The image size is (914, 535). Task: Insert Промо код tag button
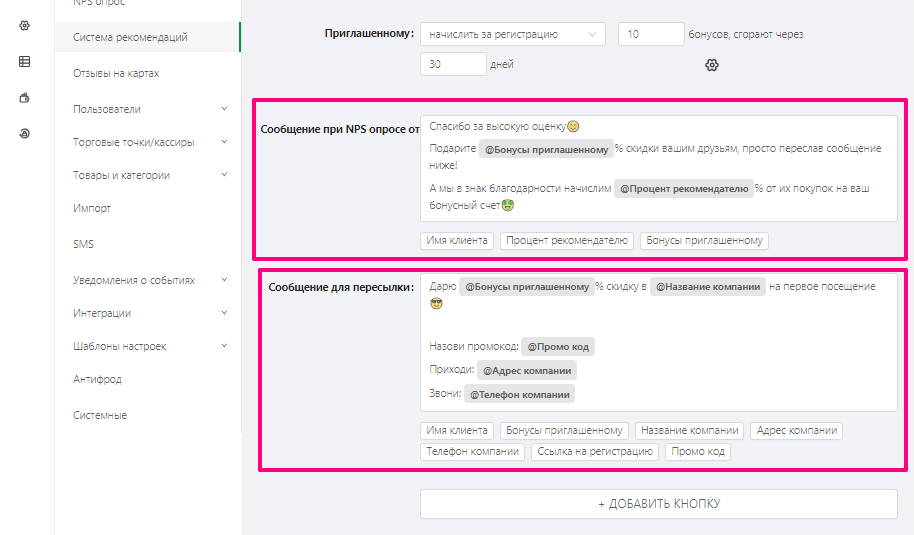coord(698,452)
